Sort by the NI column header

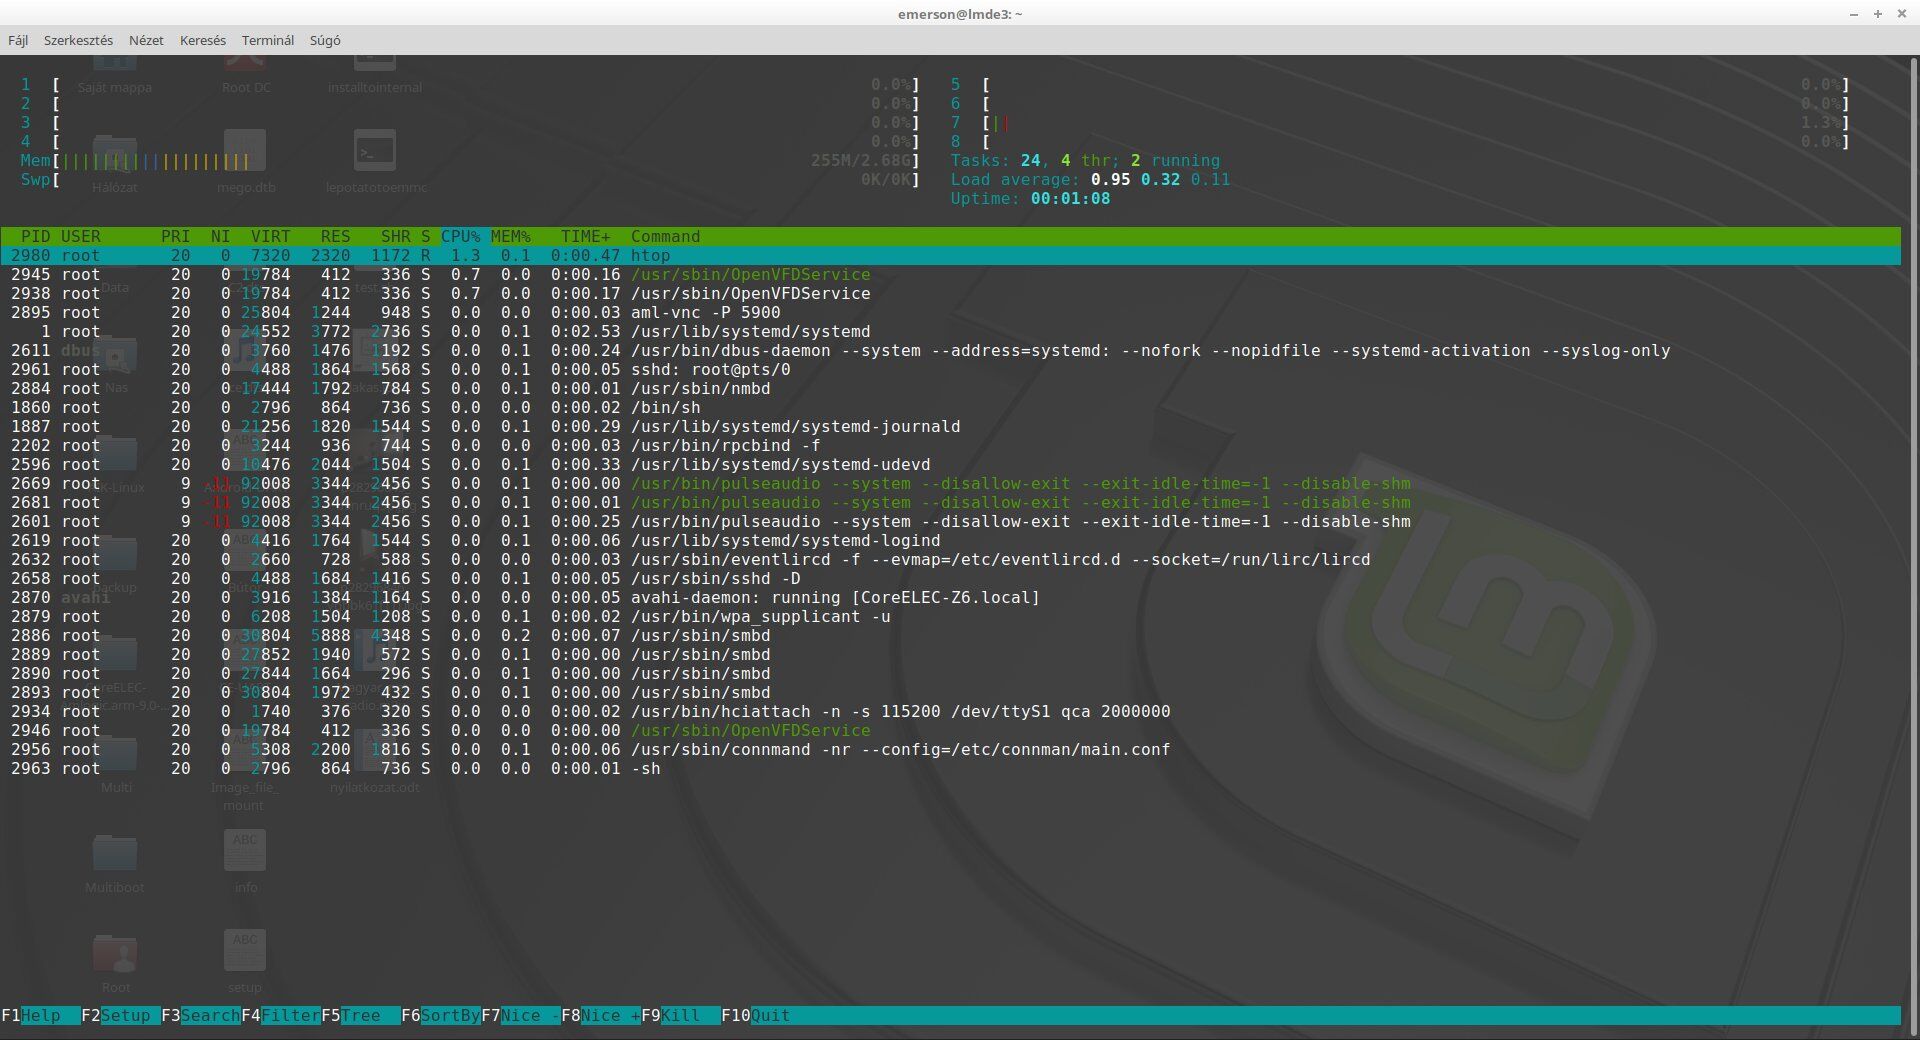pos(220,237)
